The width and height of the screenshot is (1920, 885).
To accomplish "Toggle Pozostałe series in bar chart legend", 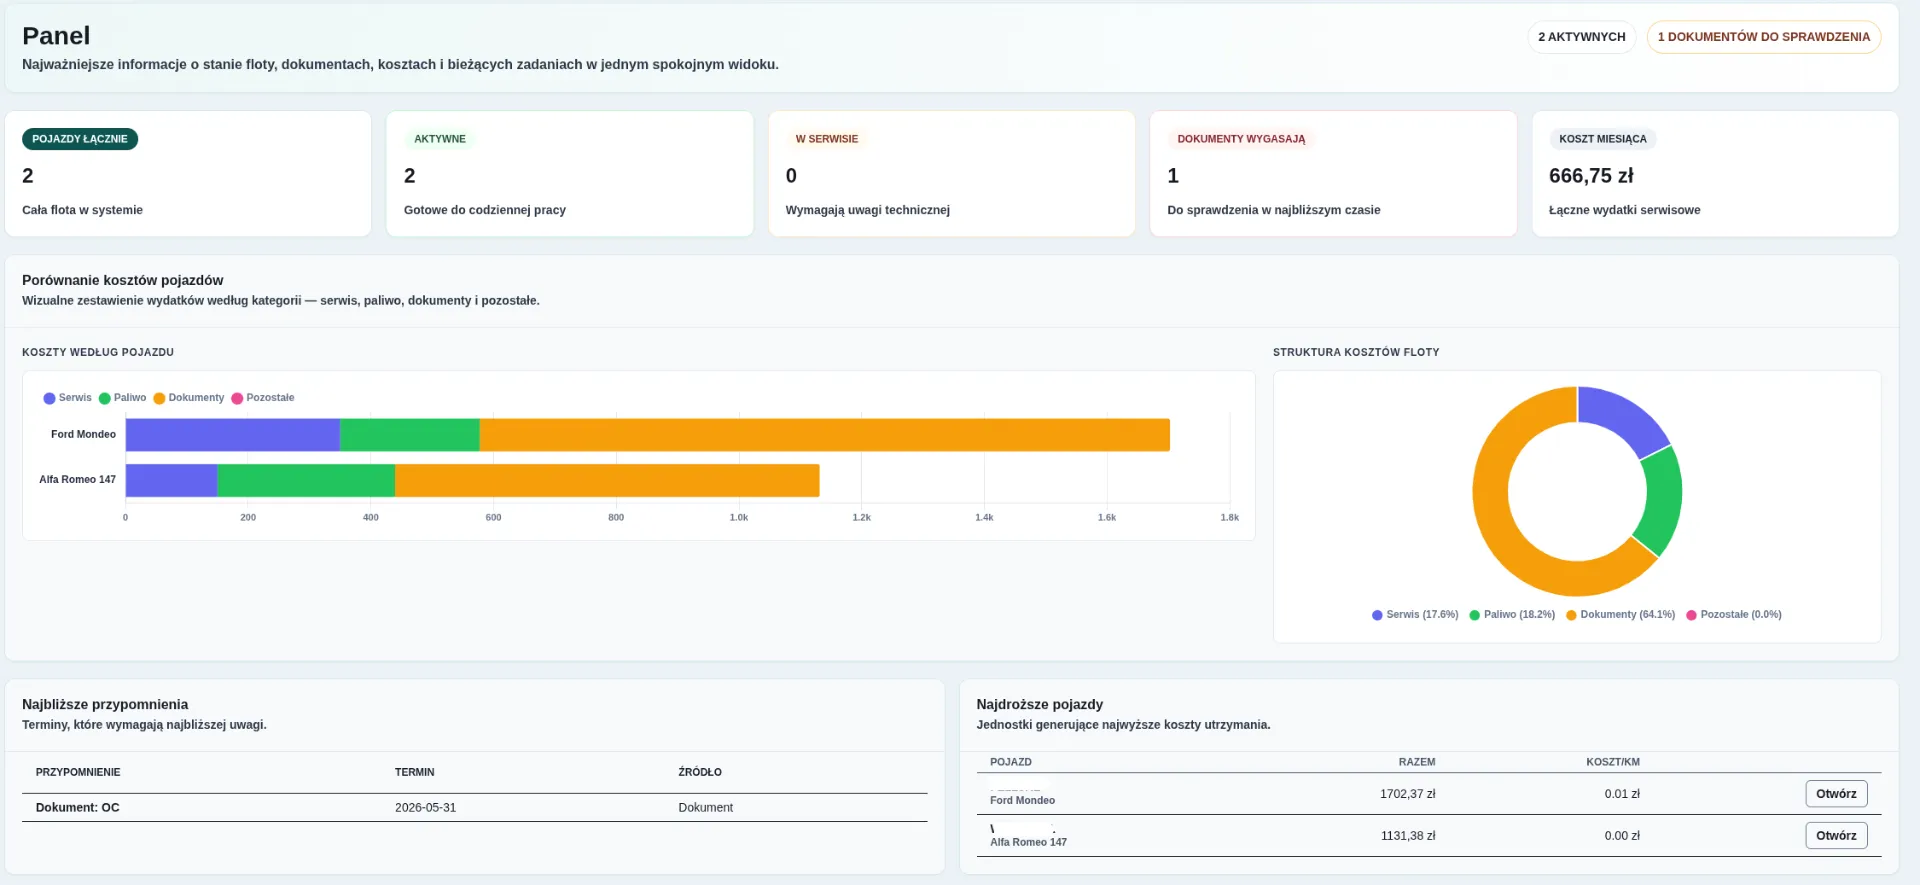I will click(x=263, y=398).
